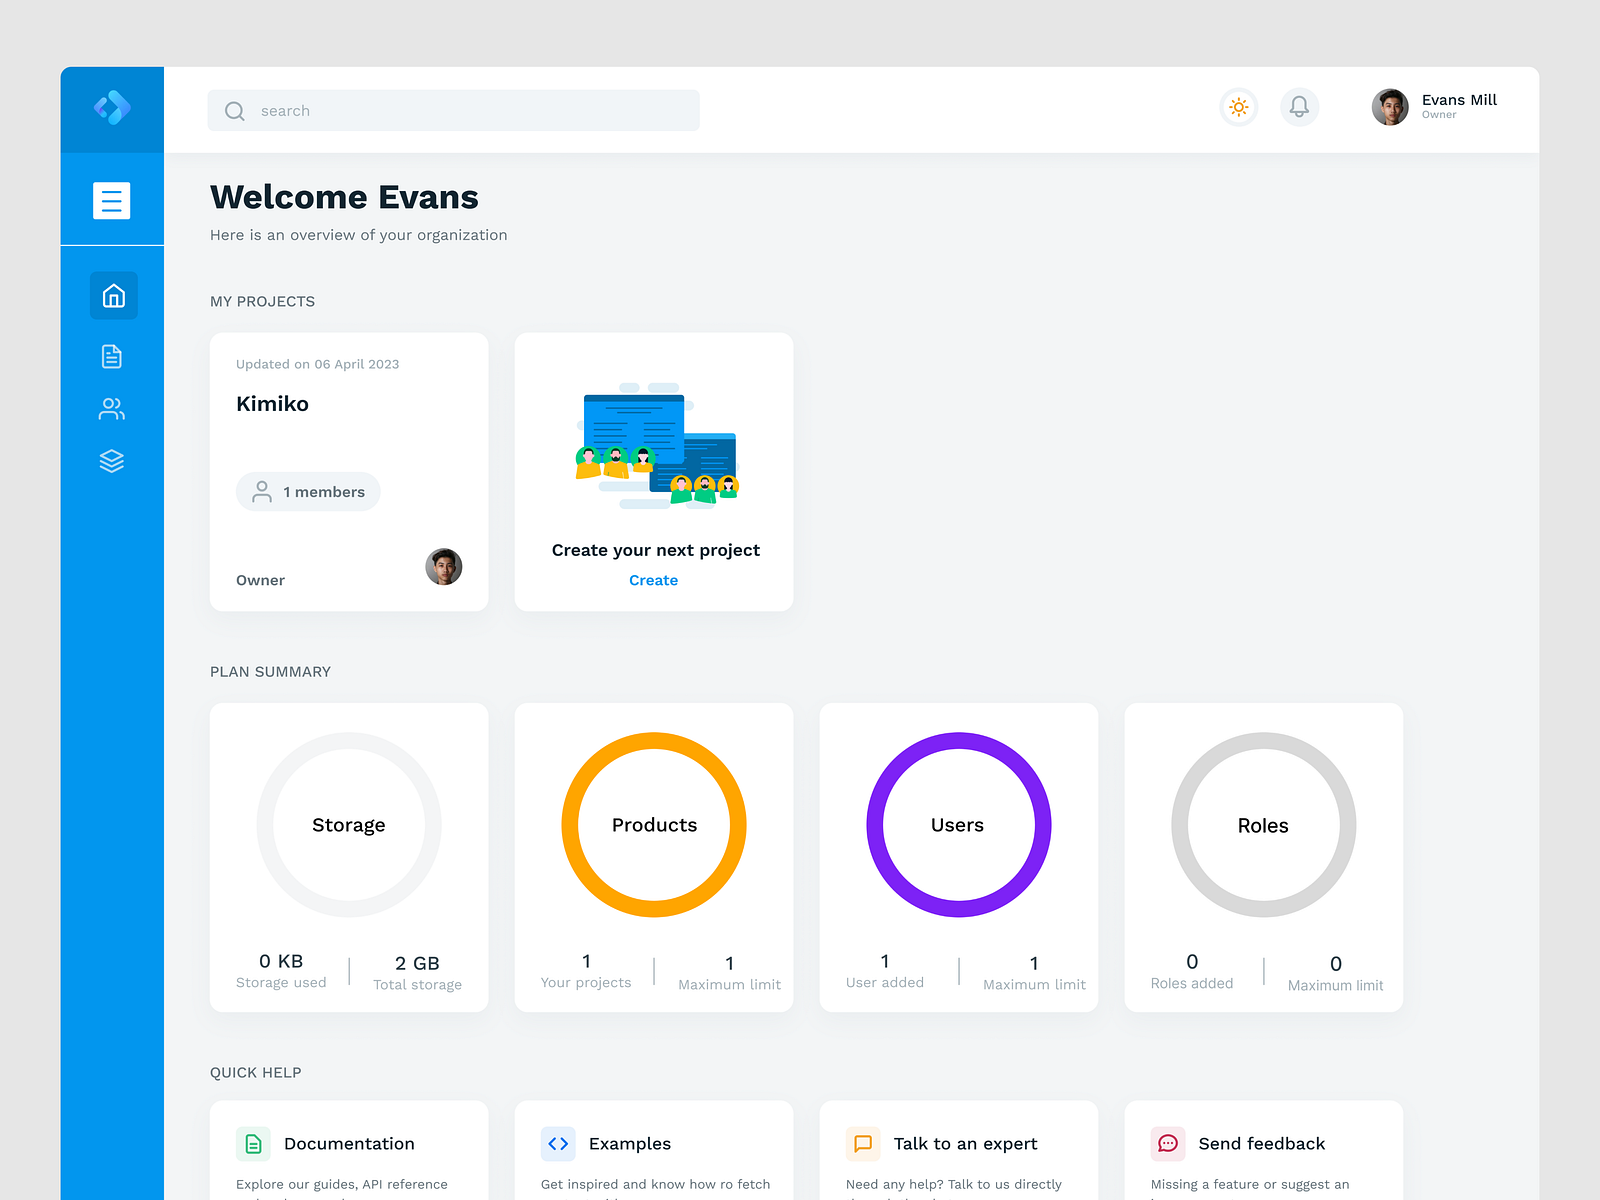The height and width of the screenshot is (1200, 1600).
Task: Select the Home icon in the sidebar
Action: [112, 296]
